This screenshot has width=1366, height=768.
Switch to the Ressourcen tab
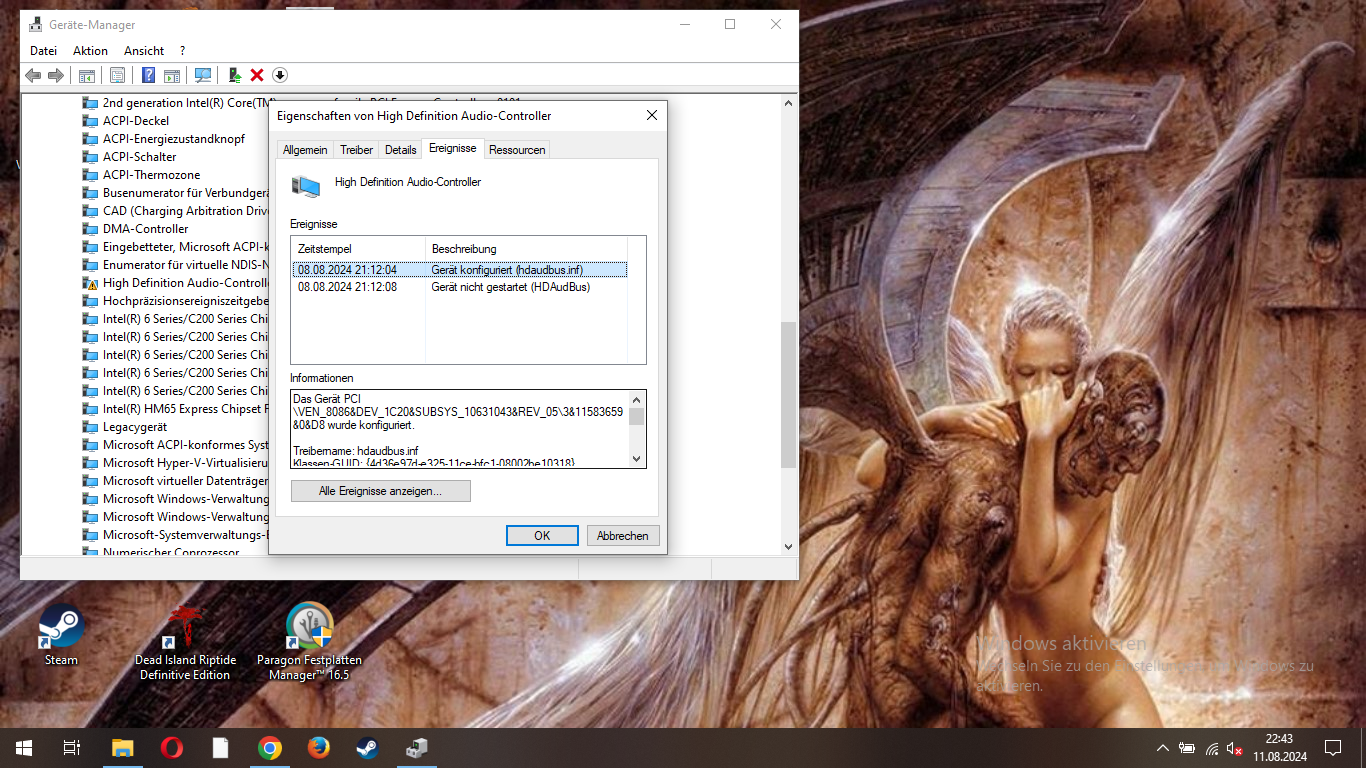tap(517, 150)
